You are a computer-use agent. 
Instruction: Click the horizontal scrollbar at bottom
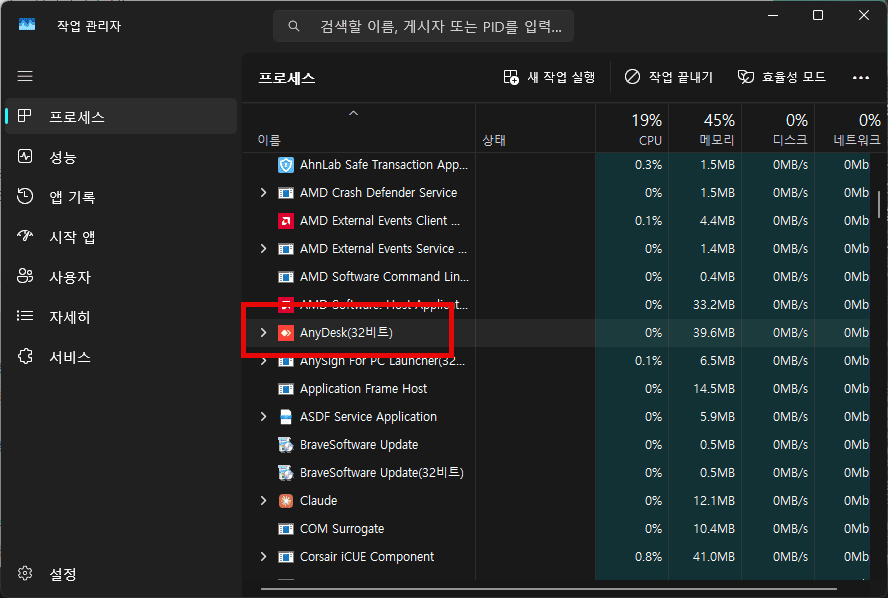tap(548, 588)
